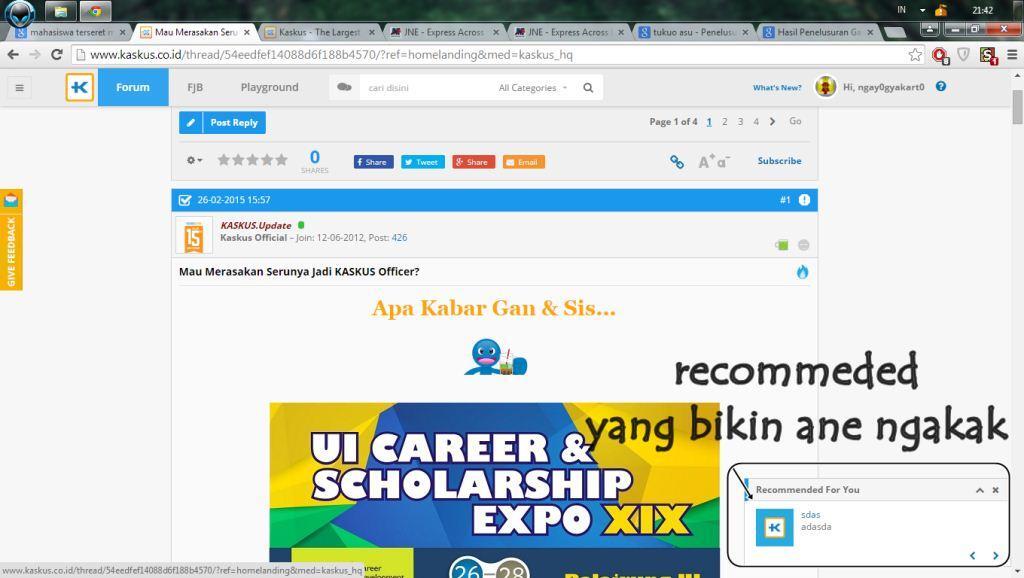The image size is (1024, 578).
Task: Click the hot thread flame icon
Action: (803, 272)
